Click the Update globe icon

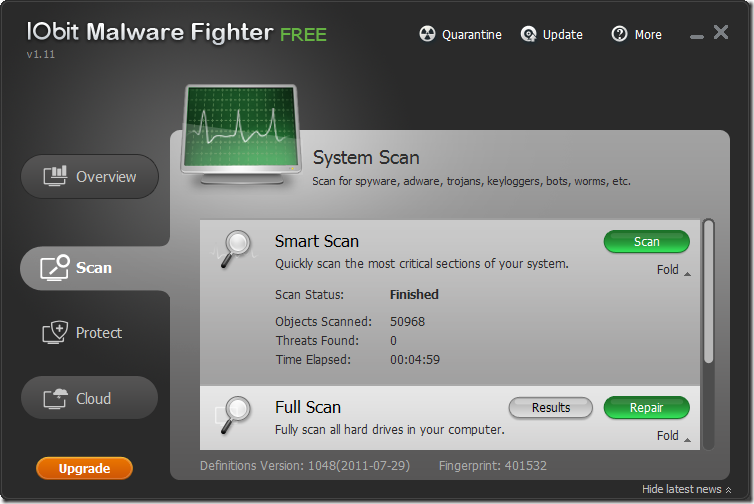click(x=529, y=34)
